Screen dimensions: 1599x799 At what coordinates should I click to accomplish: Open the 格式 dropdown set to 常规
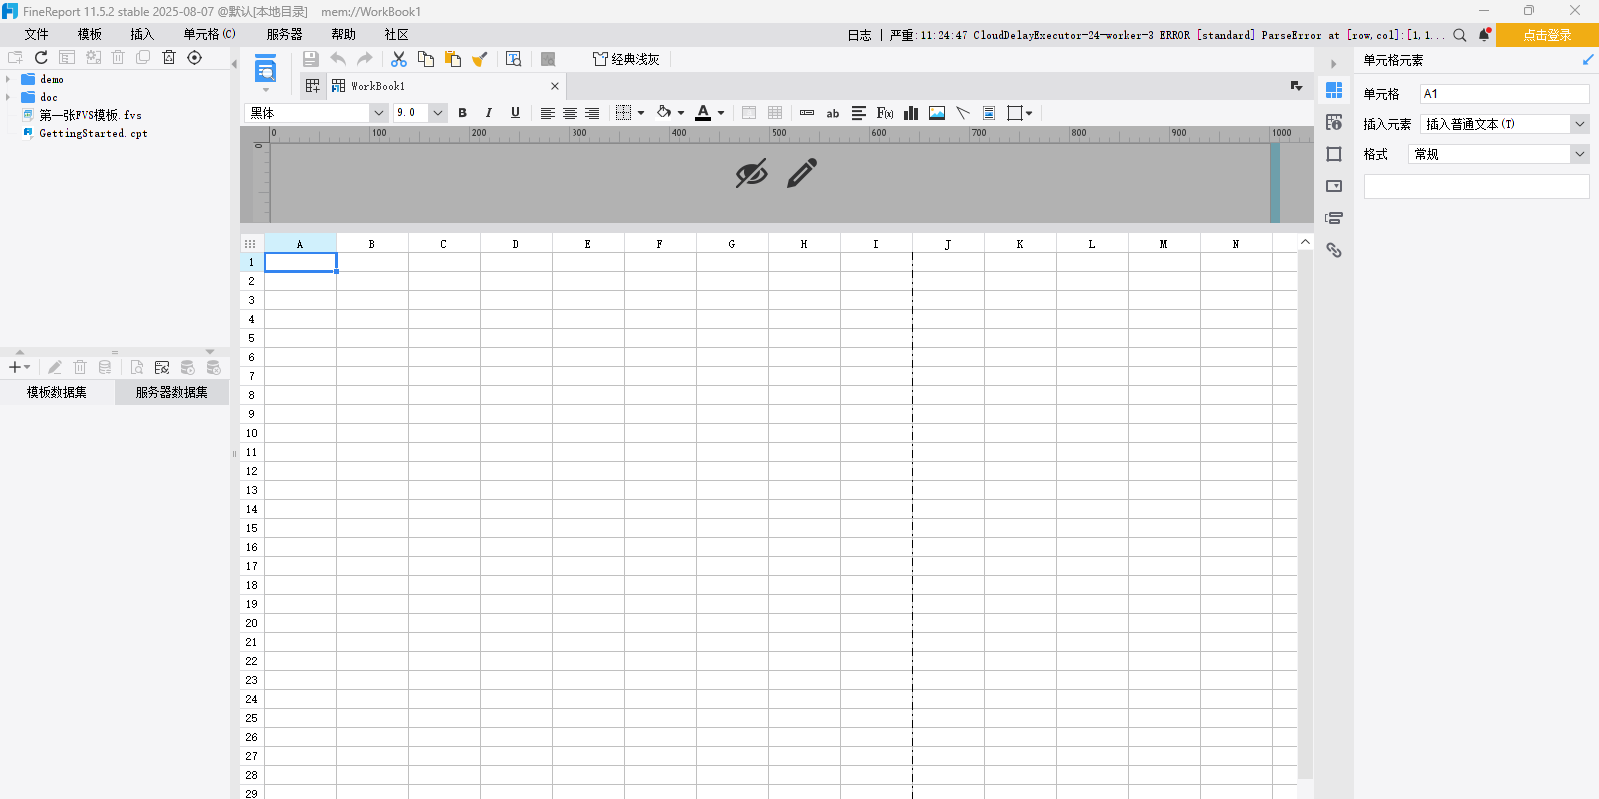[1579, 154]
